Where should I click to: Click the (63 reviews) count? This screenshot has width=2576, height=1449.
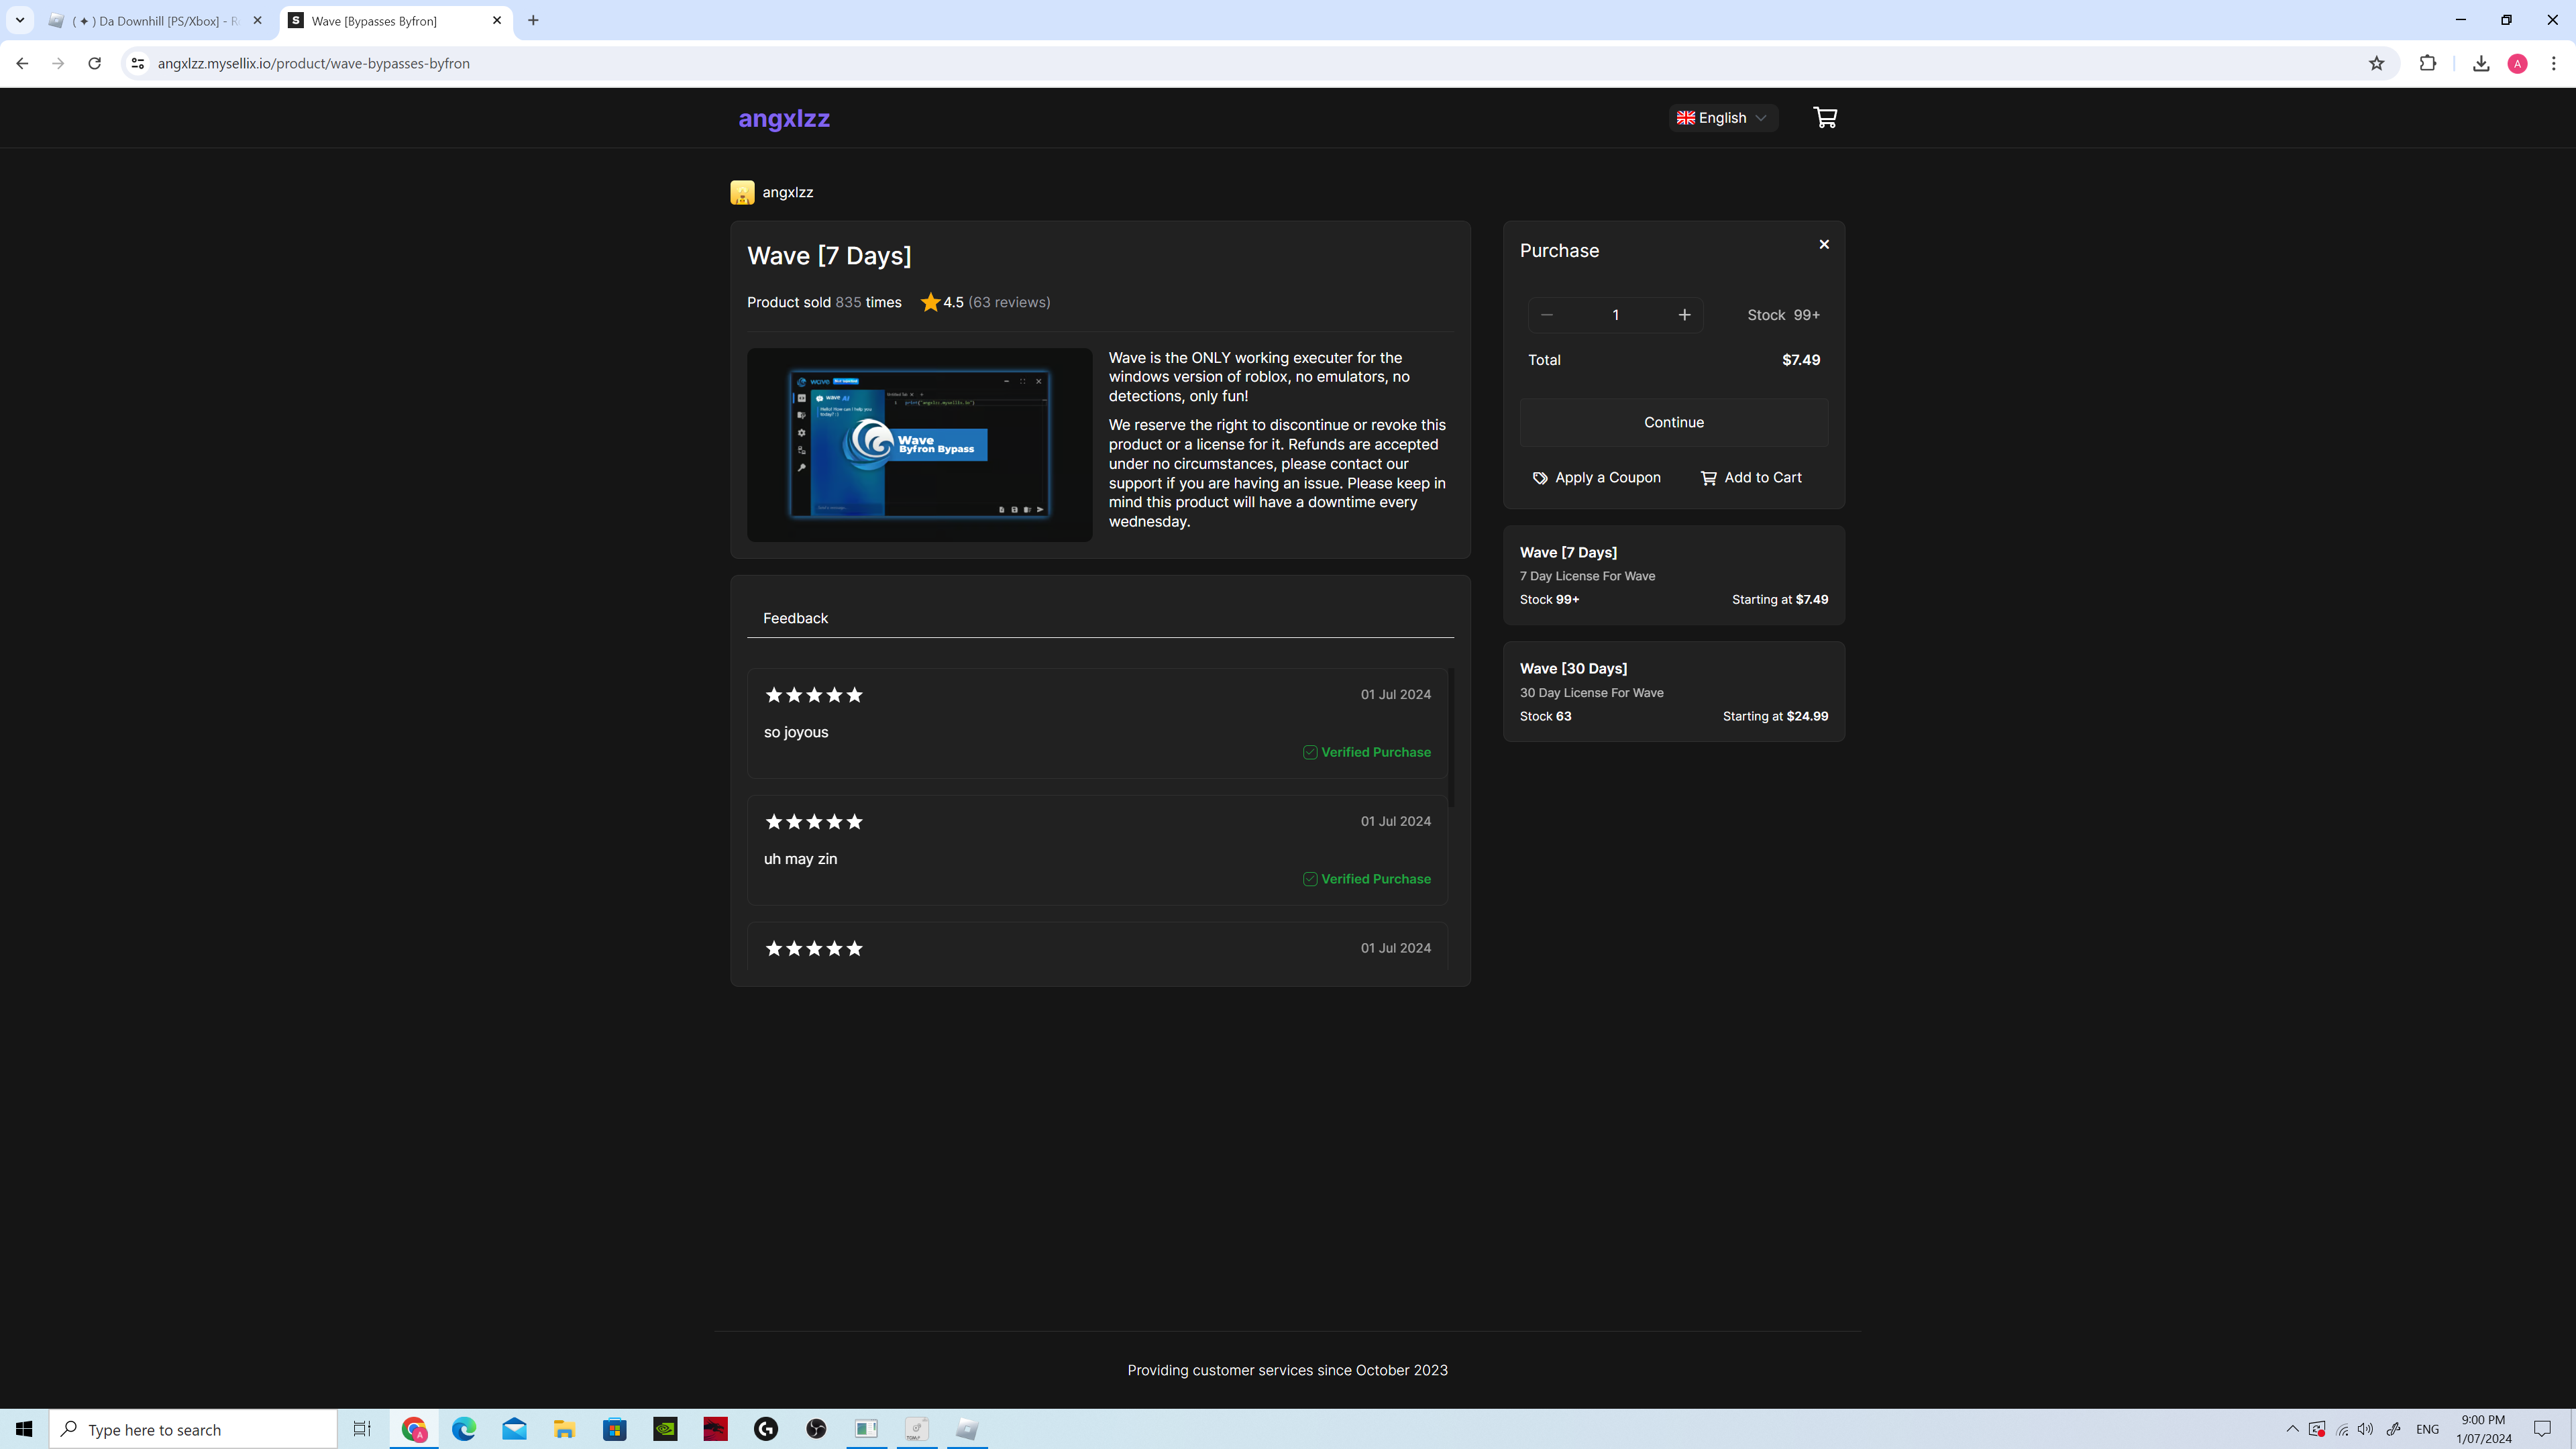[x=1009, y=302]
